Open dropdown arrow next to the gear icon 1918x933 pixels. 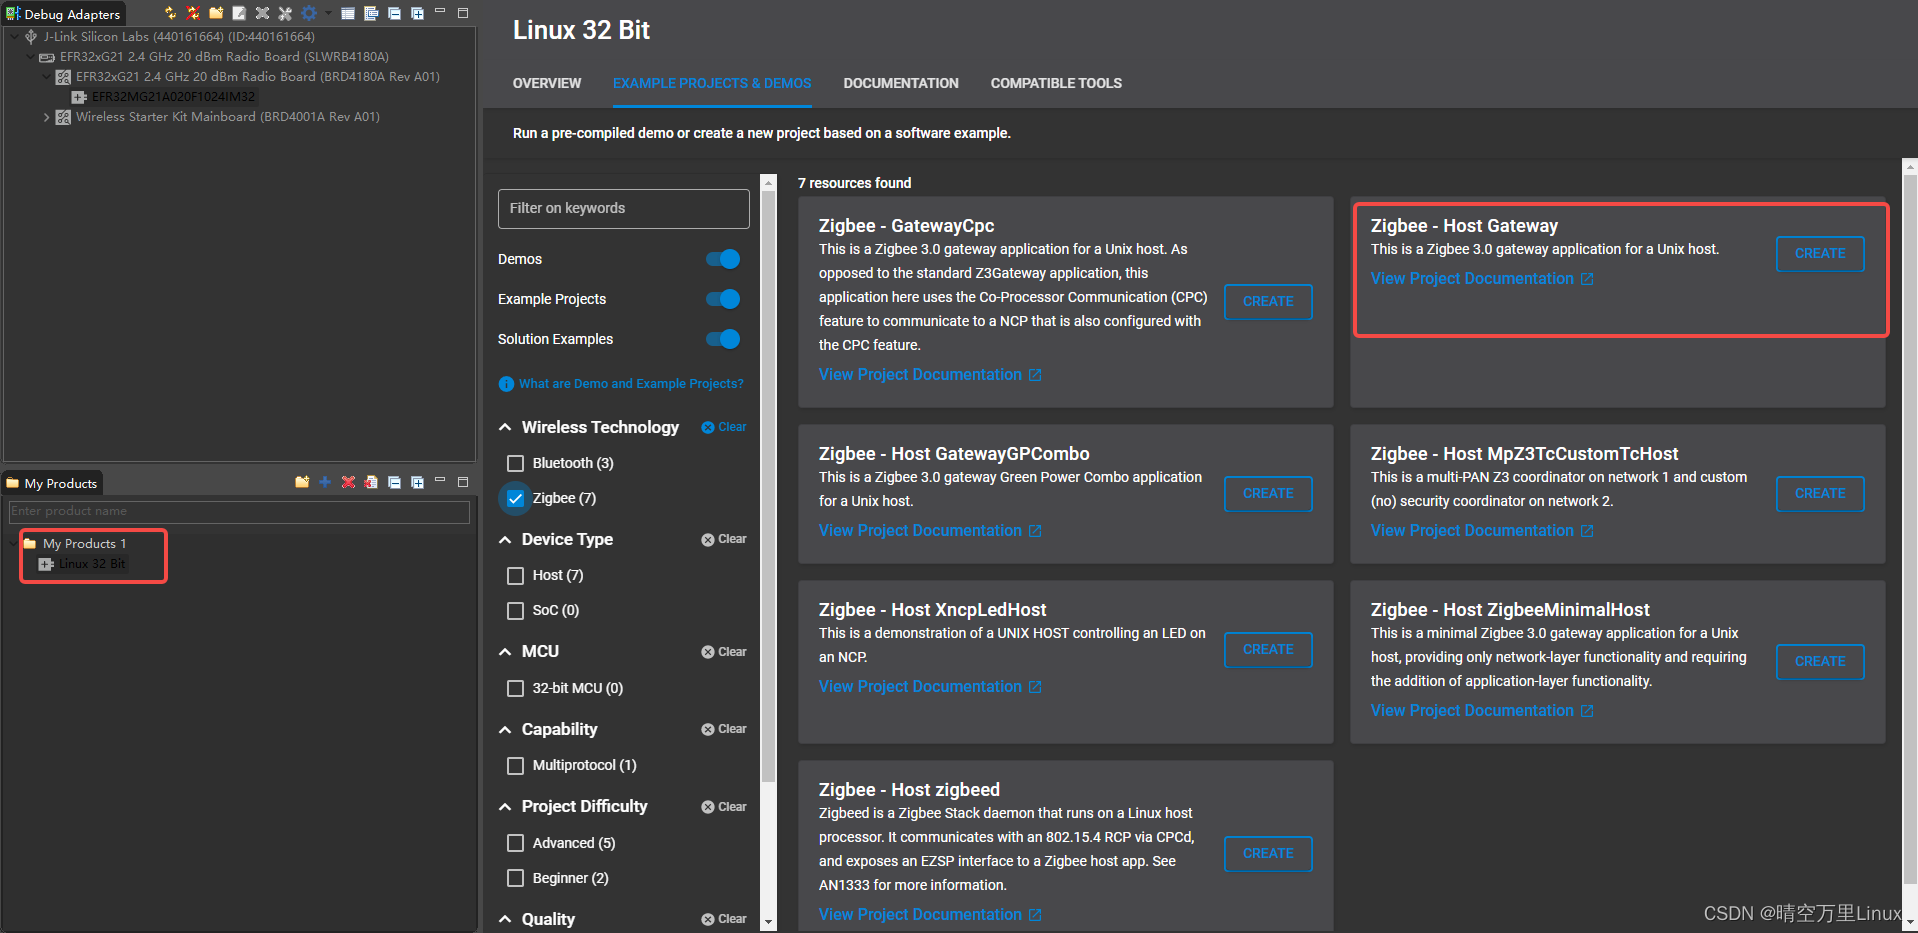327,13
